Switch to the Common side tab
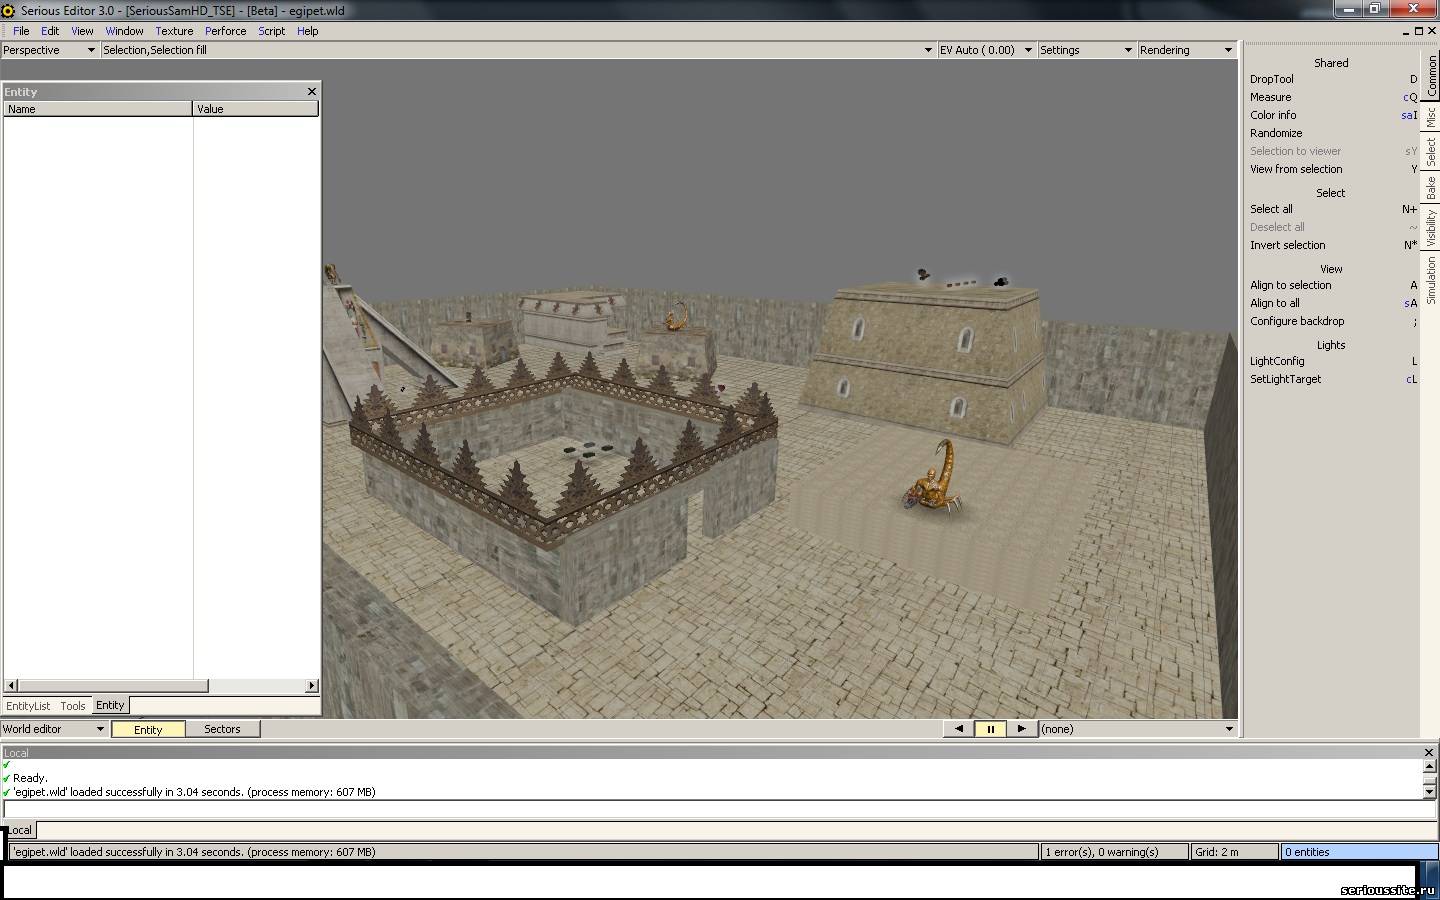This screenshot has height=900, width=1440. click(x=1431, y=74)
